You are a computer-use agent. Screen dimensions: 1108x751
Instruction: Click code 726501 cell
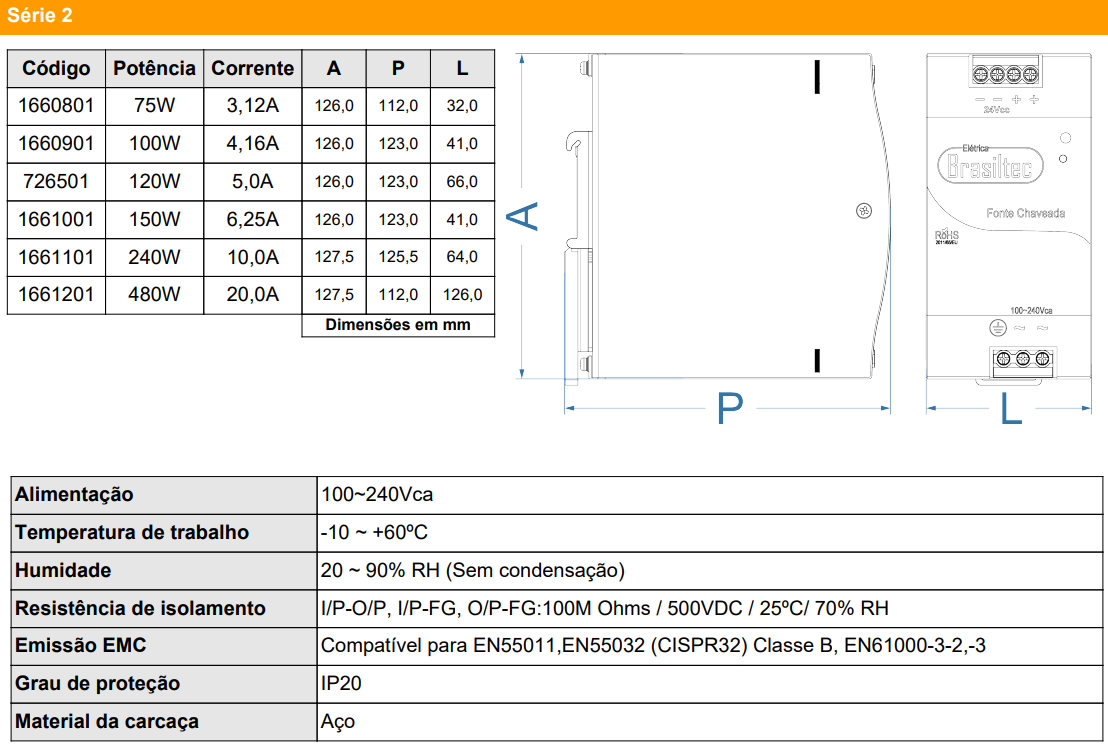[x=57, y=182]
